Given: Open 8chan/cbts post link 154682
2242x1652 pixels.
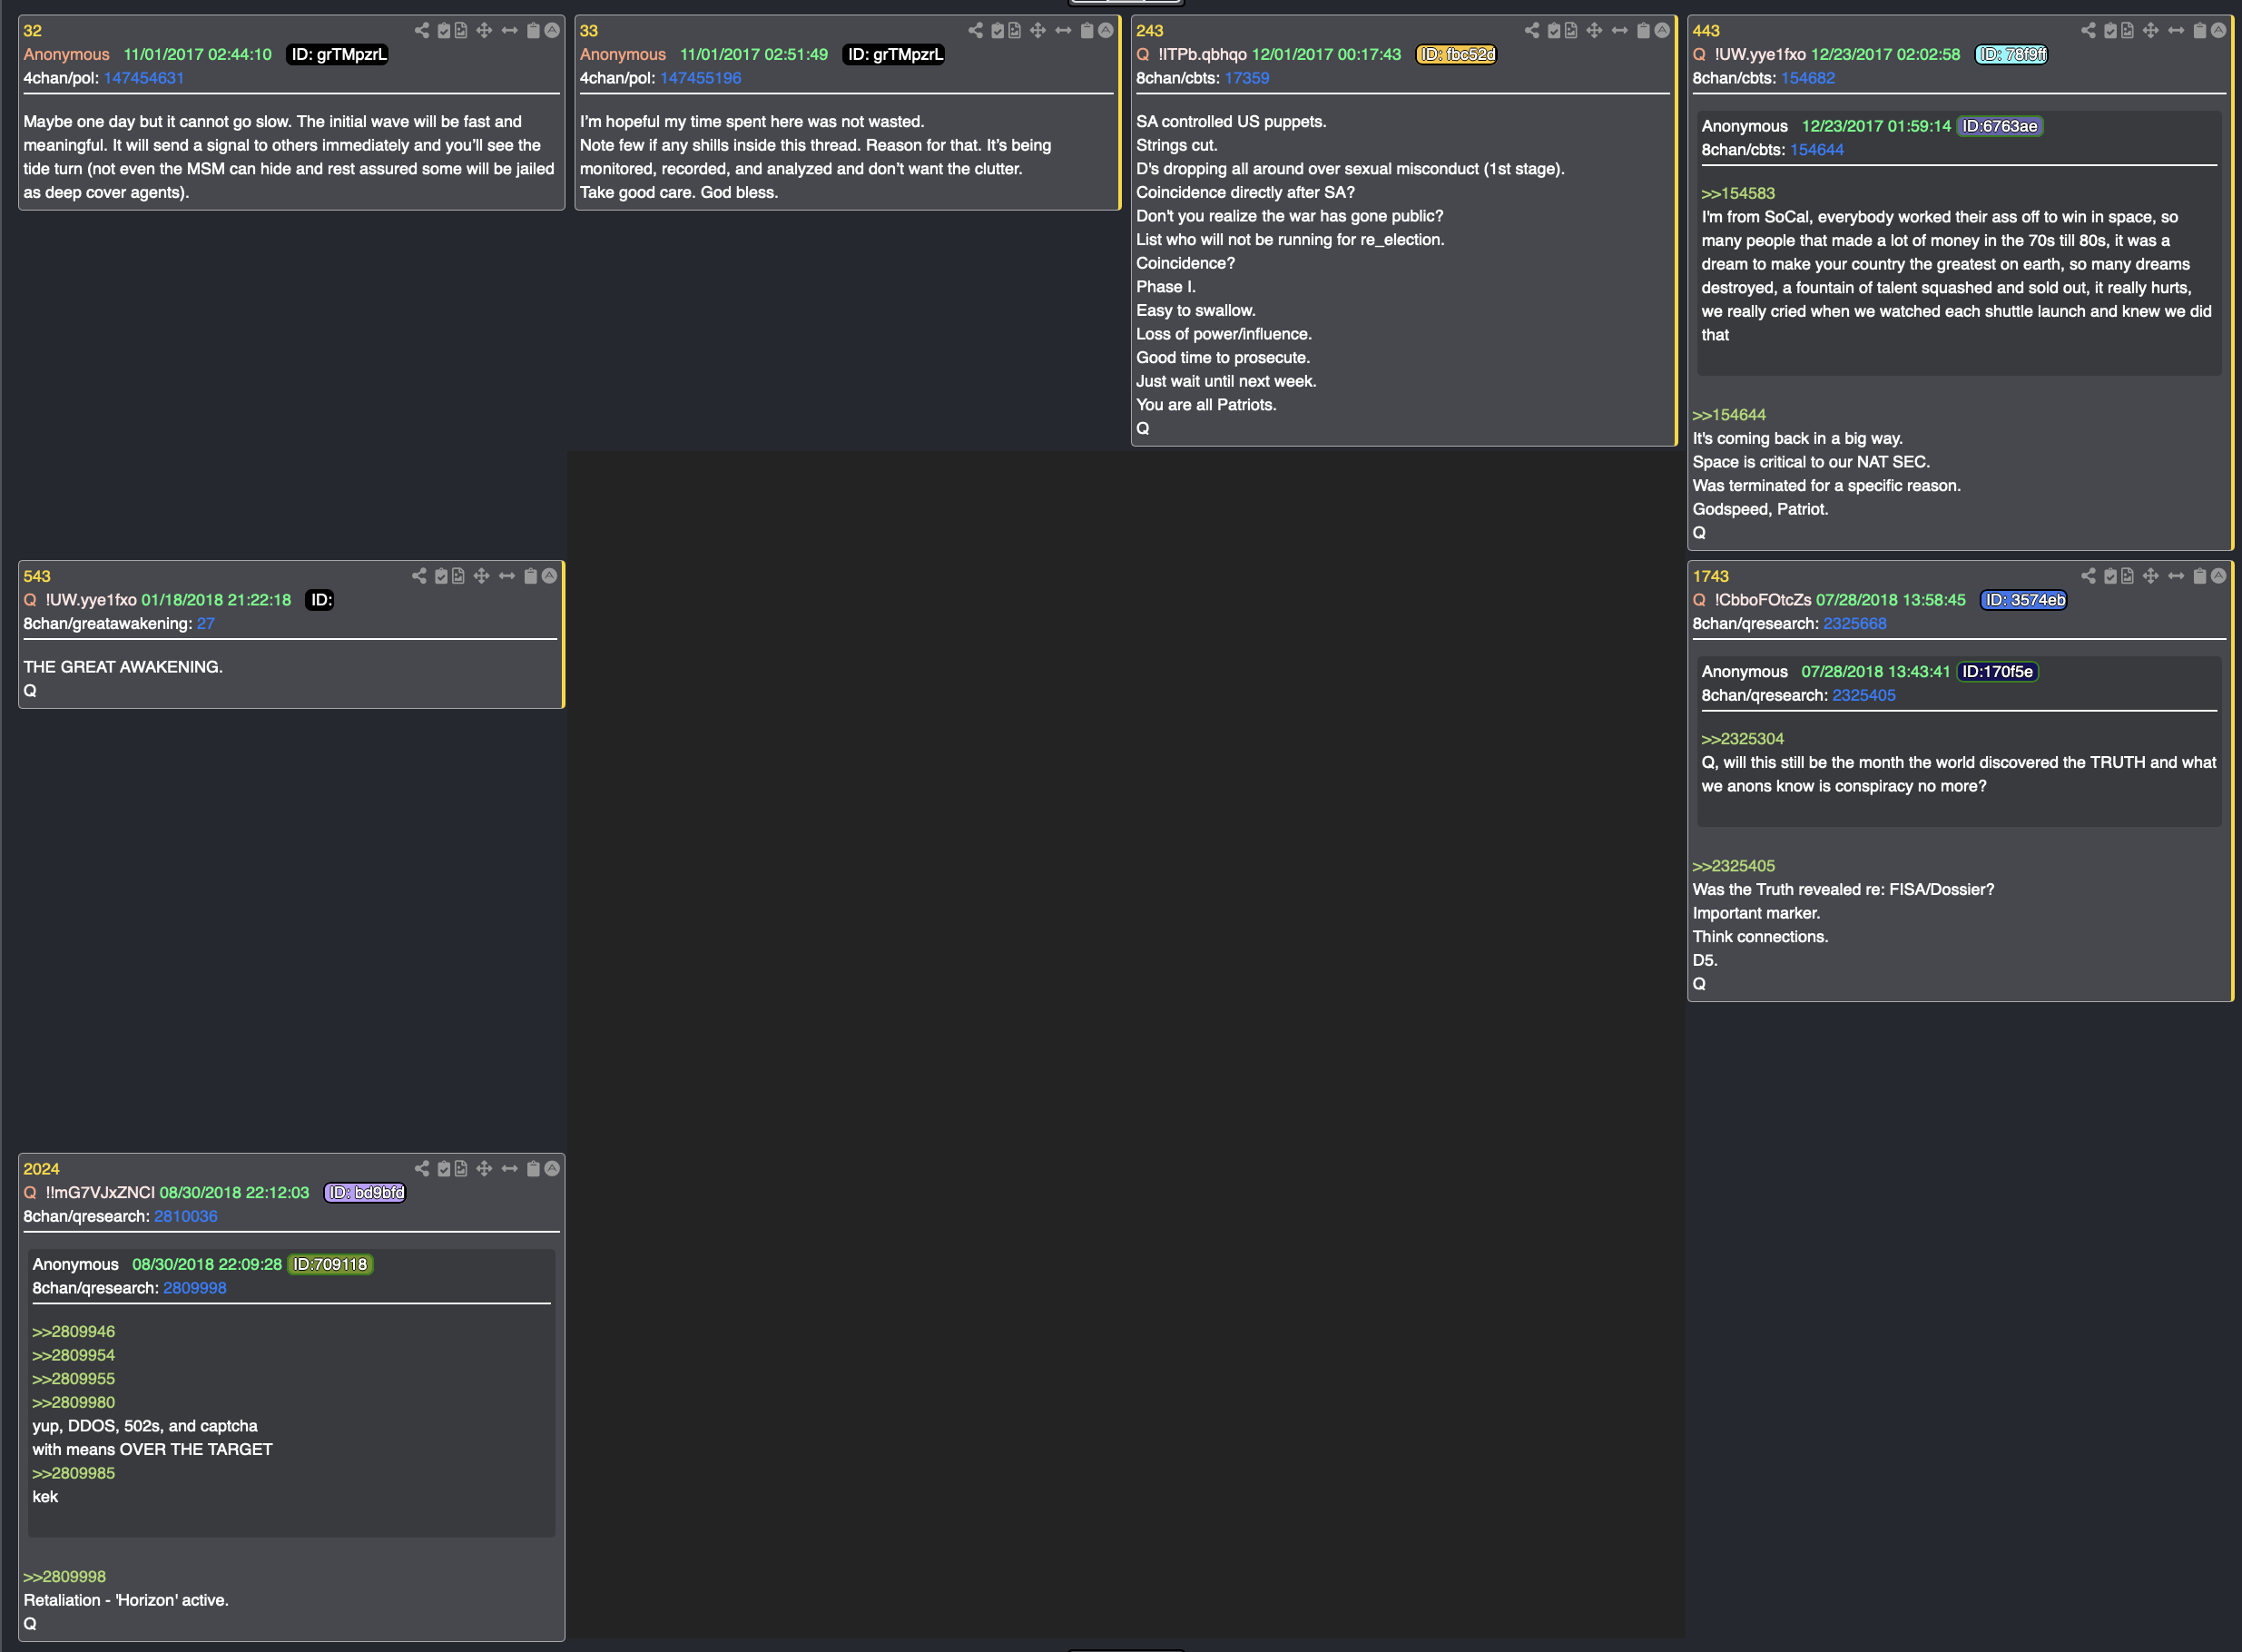Looking at the screenshot, I should 1808,78.
